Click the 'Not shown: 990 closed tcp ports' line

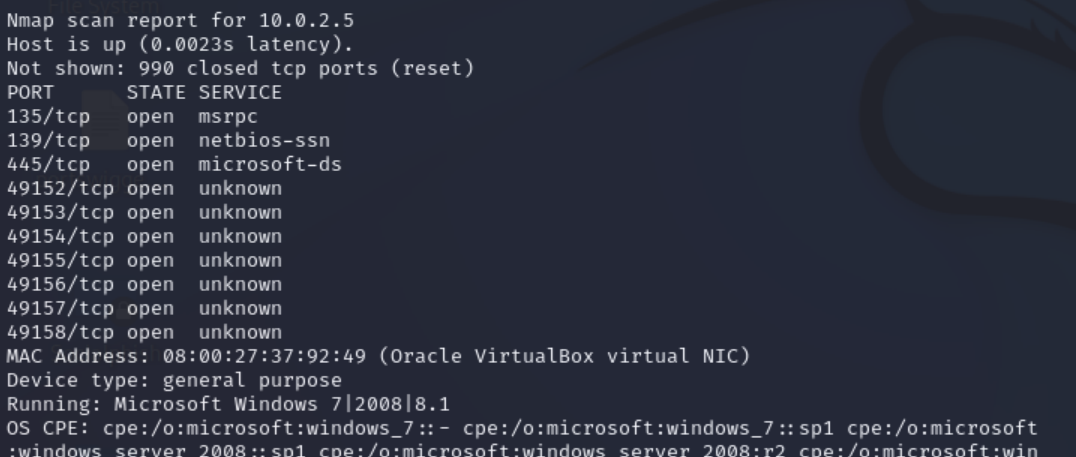(x=240, y=69)
